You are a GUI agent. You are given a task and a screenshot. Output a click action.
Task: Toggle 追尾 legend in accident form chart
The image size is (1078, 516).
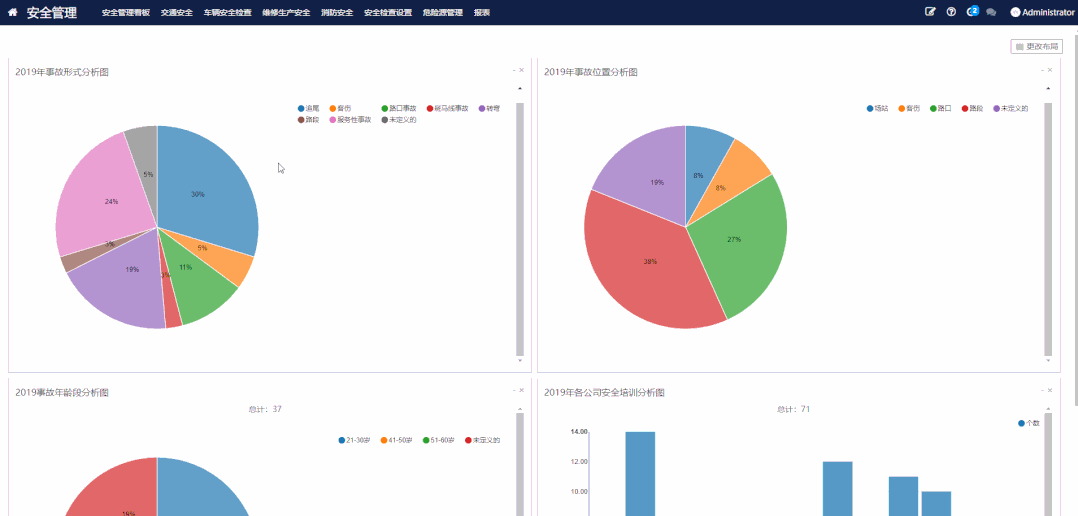pyautogui.click(x=309, y=109)
